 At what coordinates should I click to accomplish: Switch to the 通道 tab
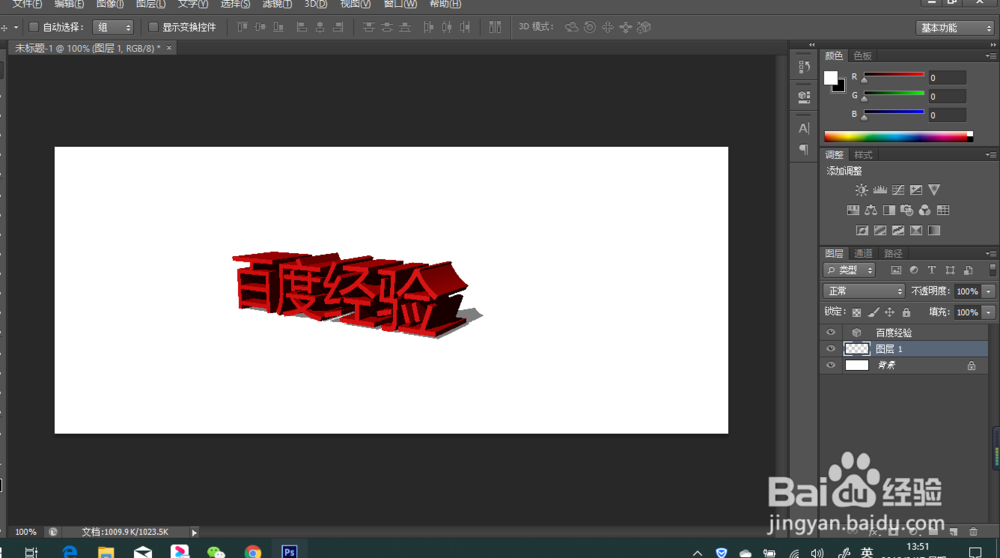(x=863, y=254)
